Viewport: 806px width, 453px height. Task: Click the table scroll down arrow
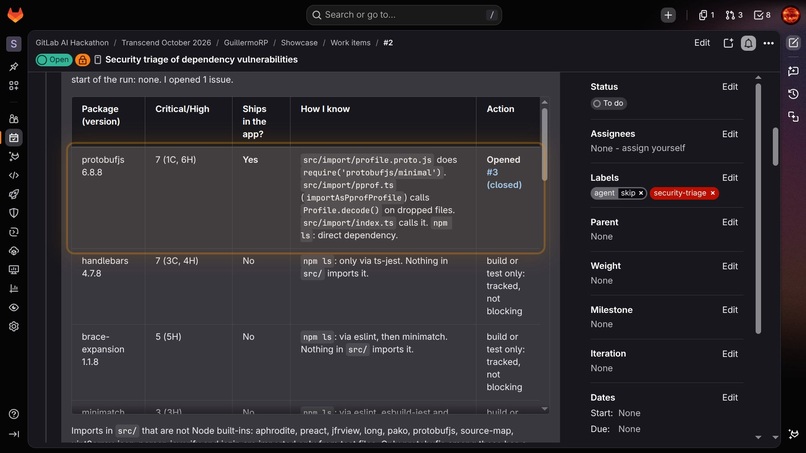544,409
